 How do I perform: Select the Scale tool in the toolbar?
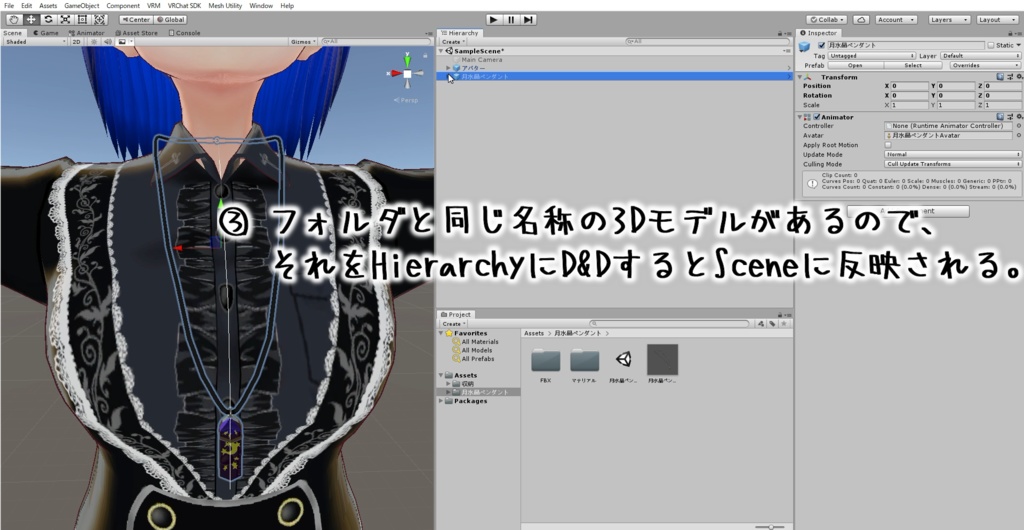pyautogui.click(x=65, y=20)
